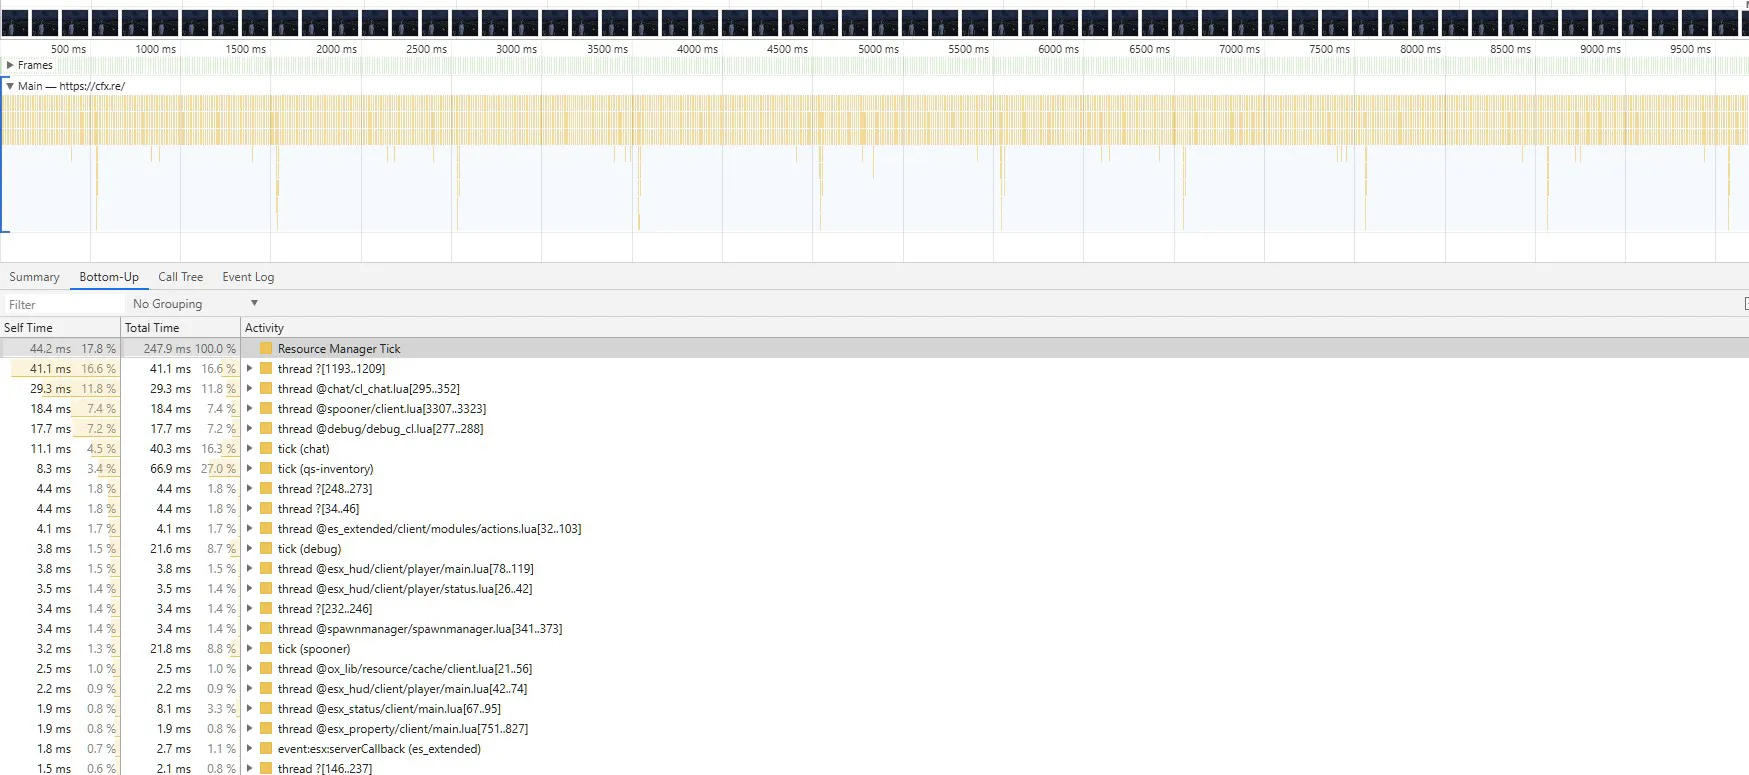Click the 7500 ms timeline ruler mark
This screenshot has height=775, width=1749.
[x=1329, y=49]
